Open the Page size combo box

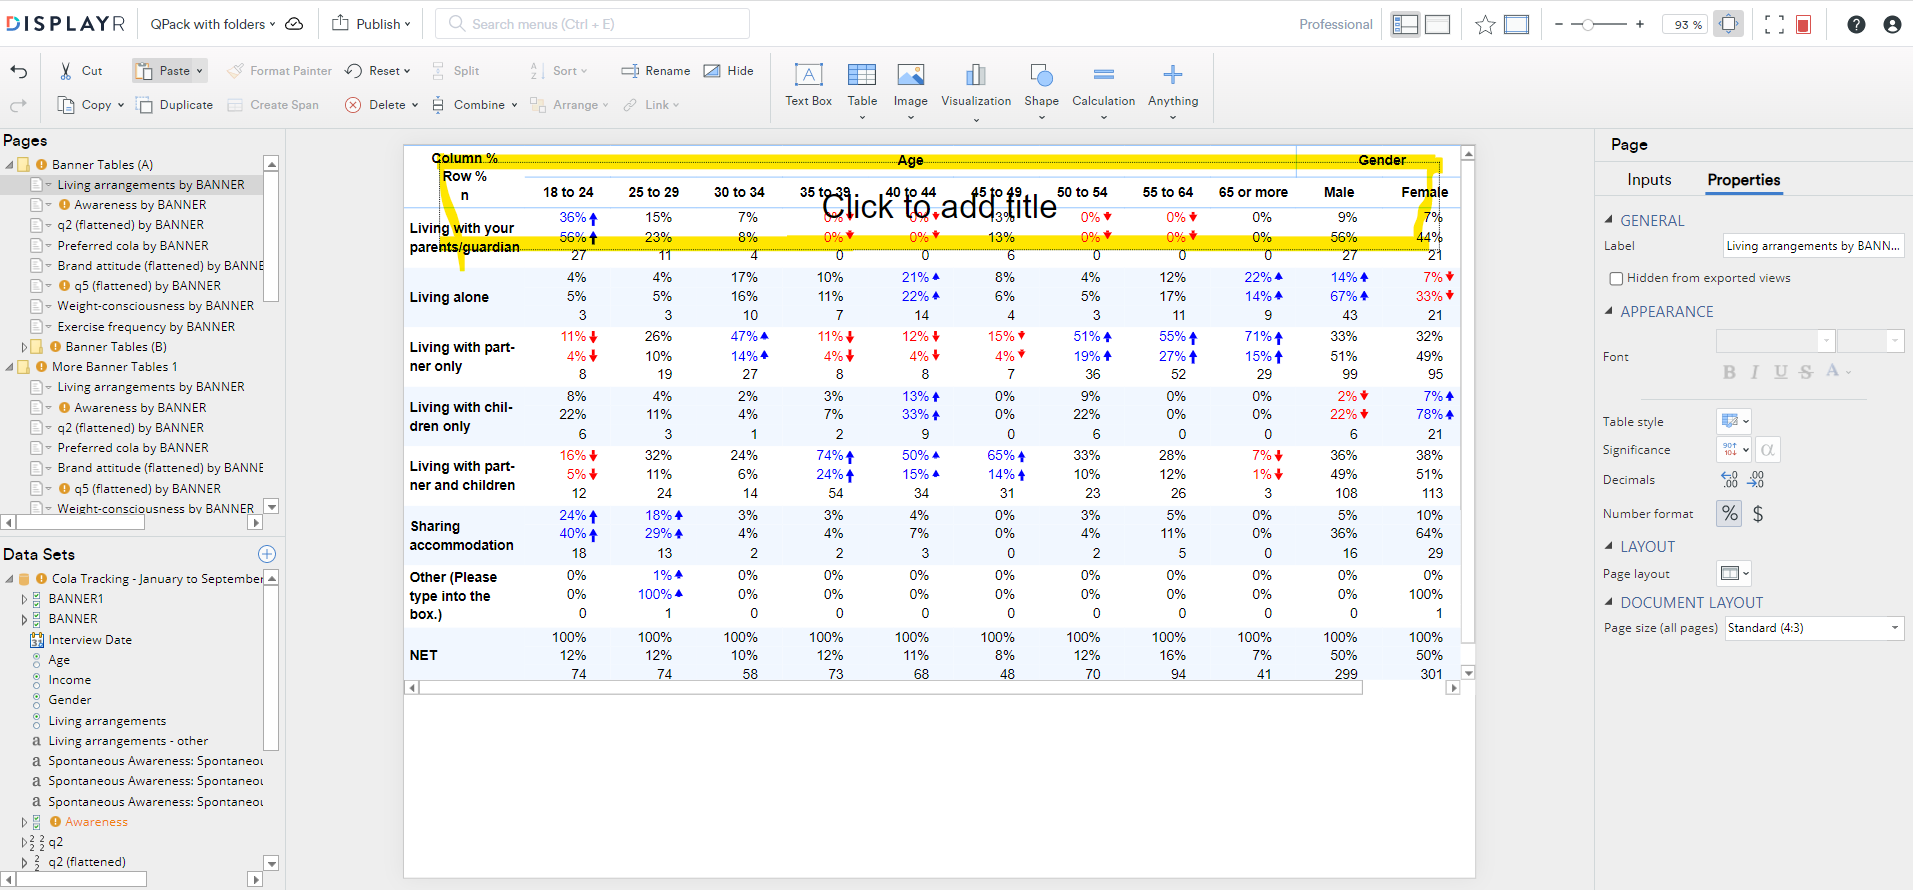pyautogui.click(x=1814, y=628)
